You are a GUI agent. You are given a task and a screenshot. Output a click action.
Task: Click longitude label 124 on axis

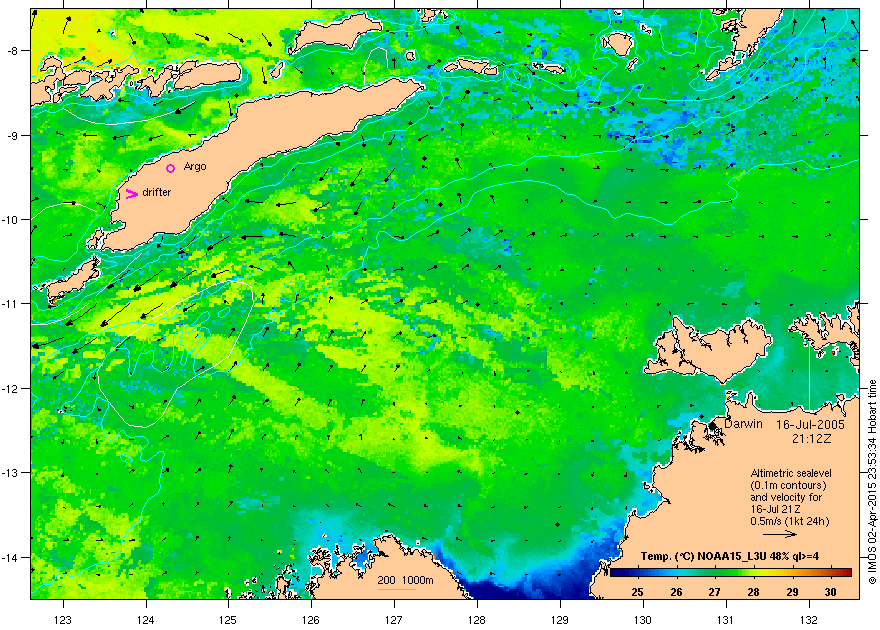[x=146, y=620]
